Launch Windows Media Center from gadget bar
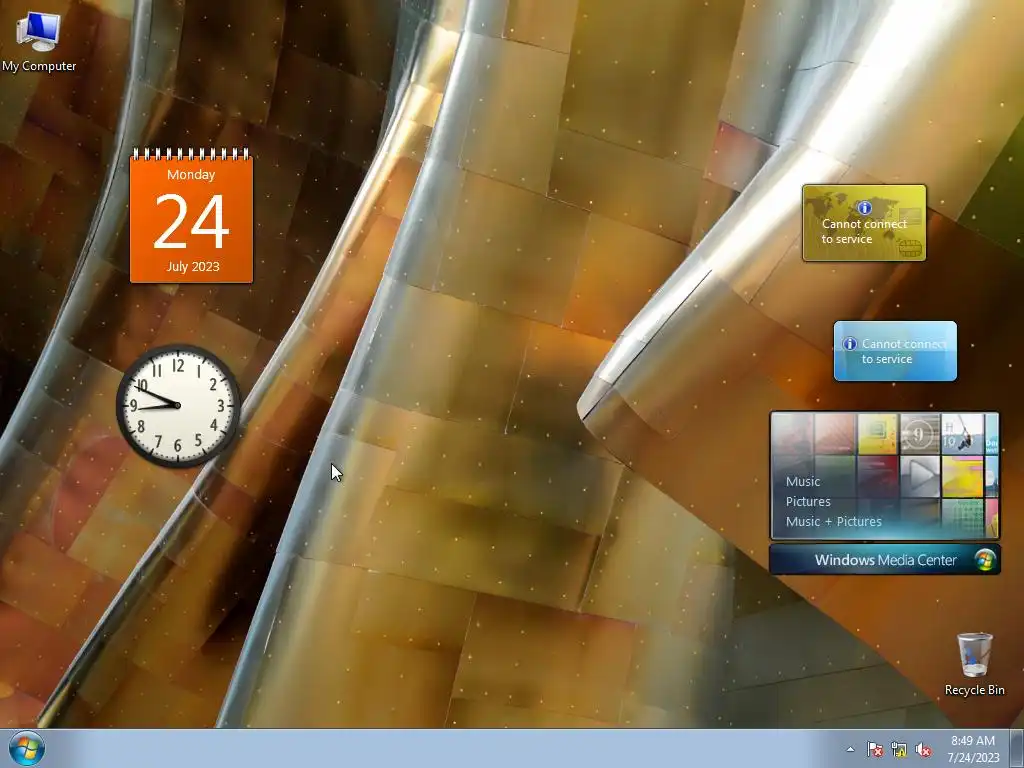The height and width of the screenshot is (768, 1024). tap(885, 560)
